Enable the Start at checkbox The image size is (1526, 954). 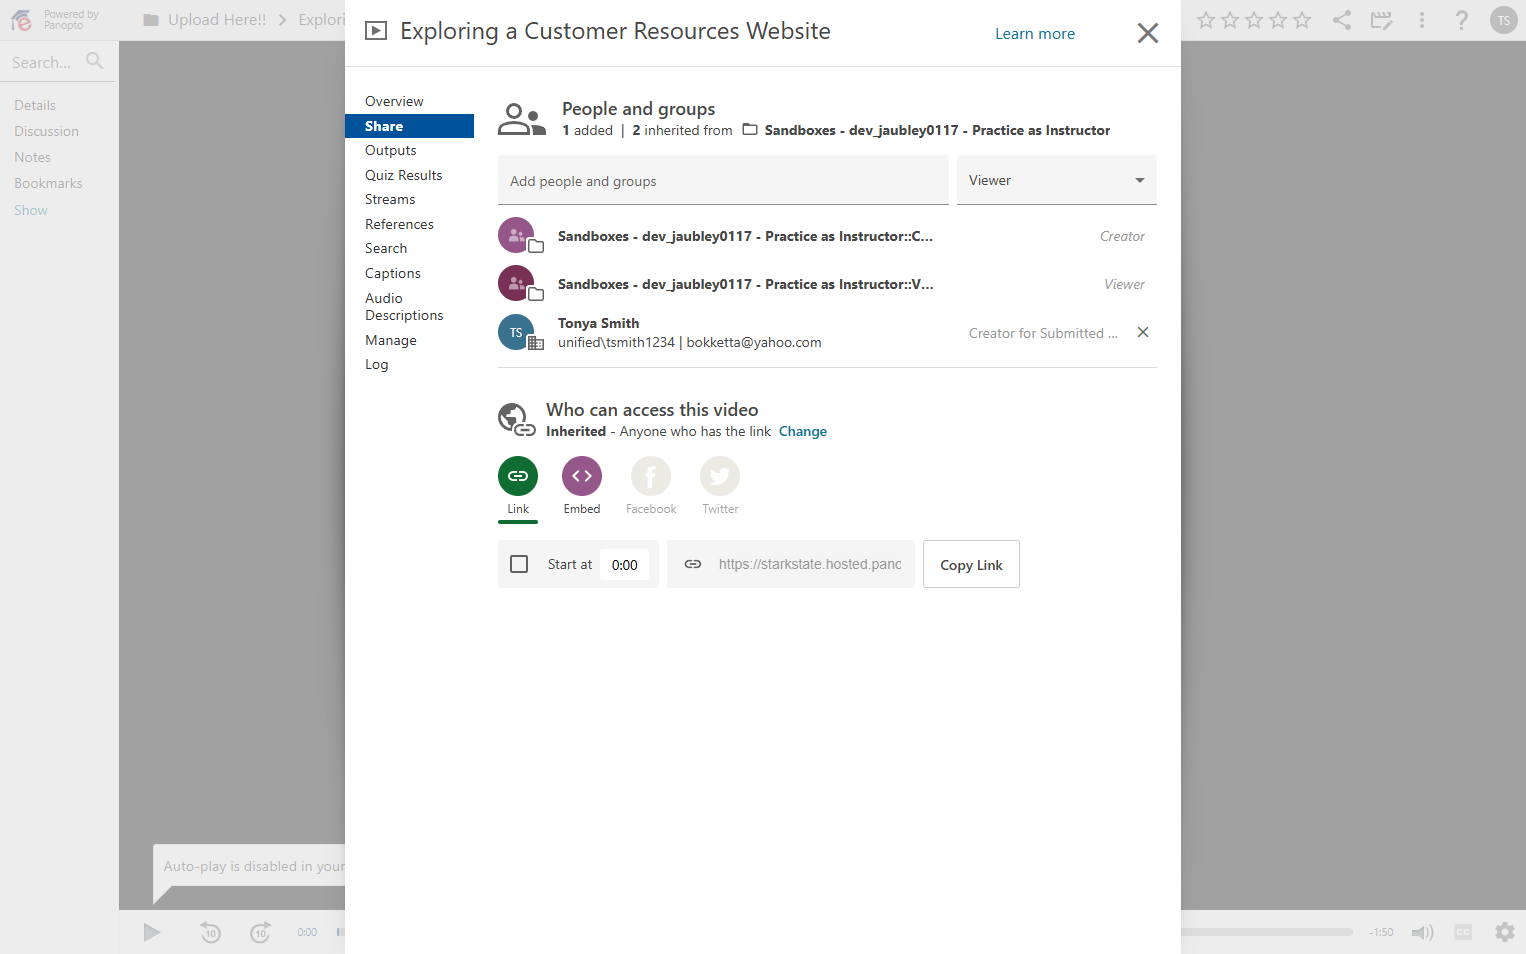[x=519, y=564]
